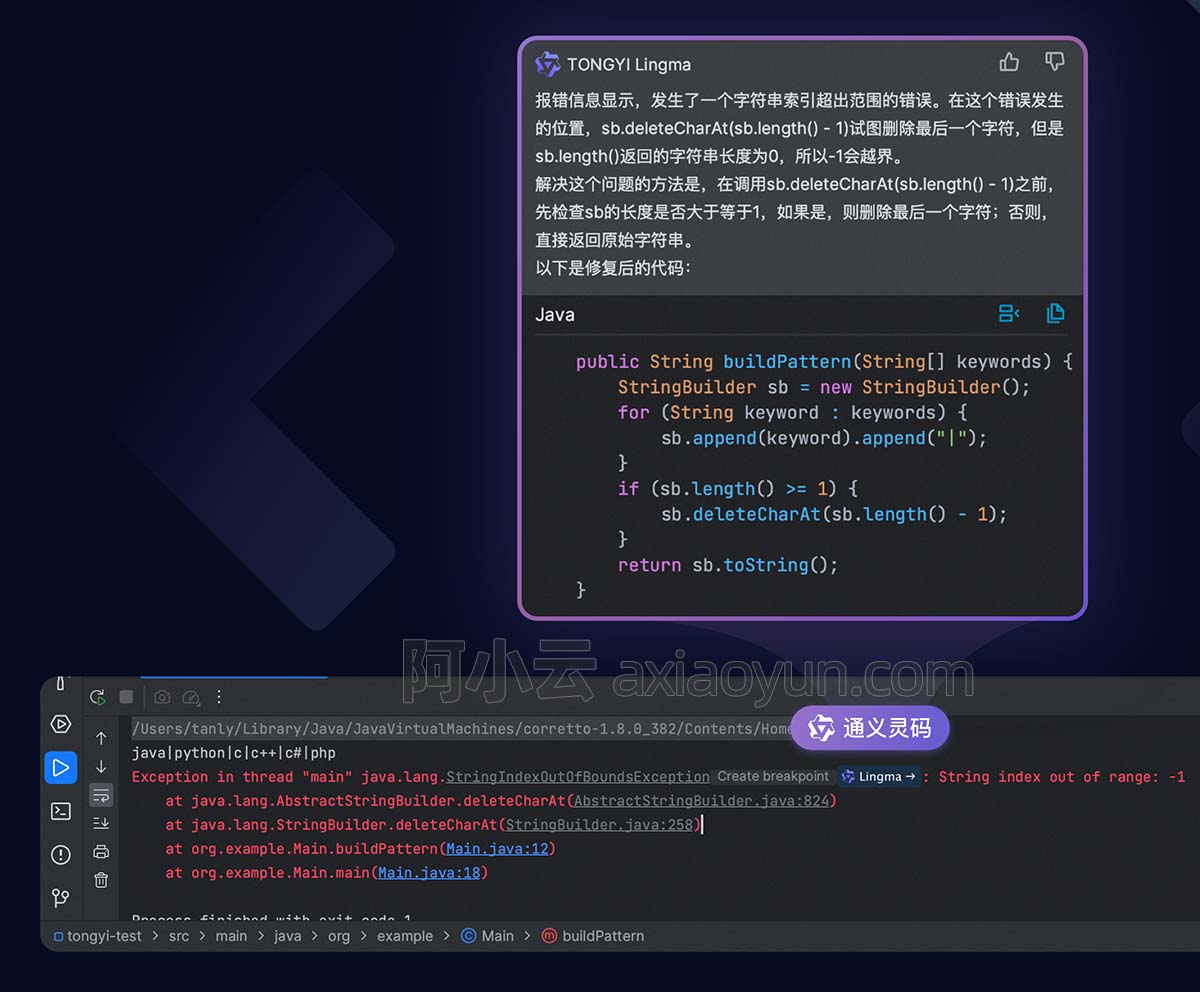
Task: Clear all console output with trash icon
Action: 101,880
